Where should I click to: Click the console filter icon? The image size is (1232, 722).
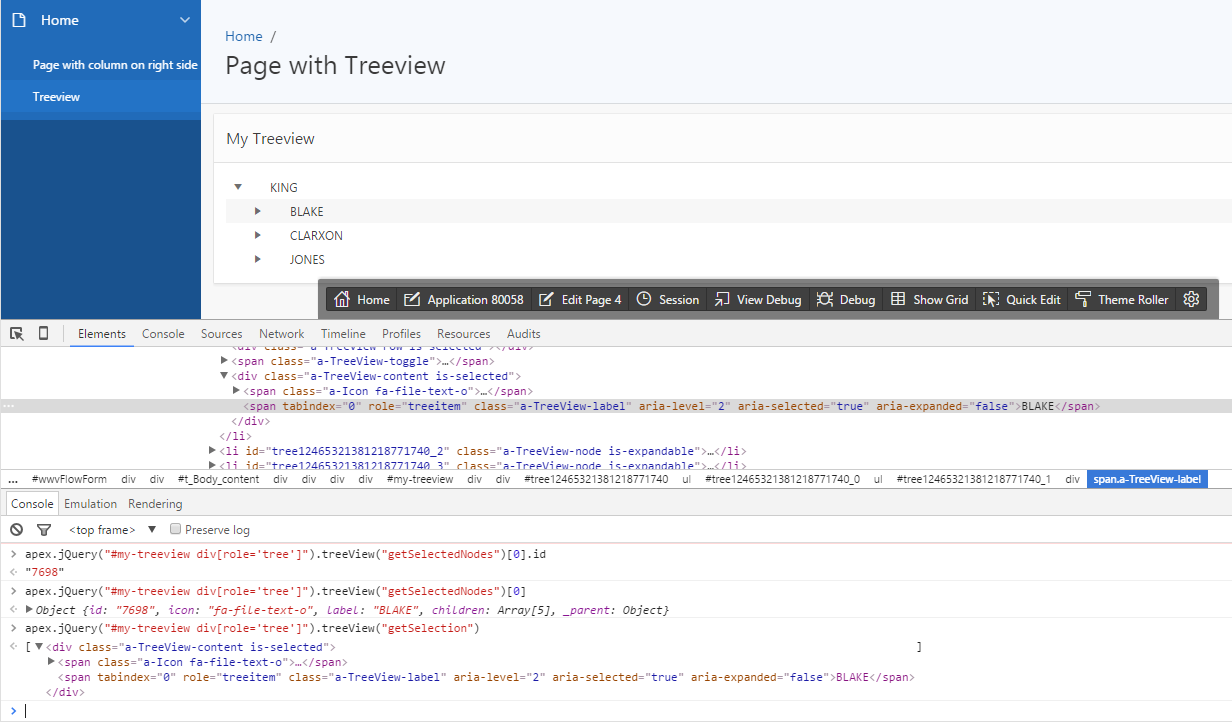click(43, 529)
